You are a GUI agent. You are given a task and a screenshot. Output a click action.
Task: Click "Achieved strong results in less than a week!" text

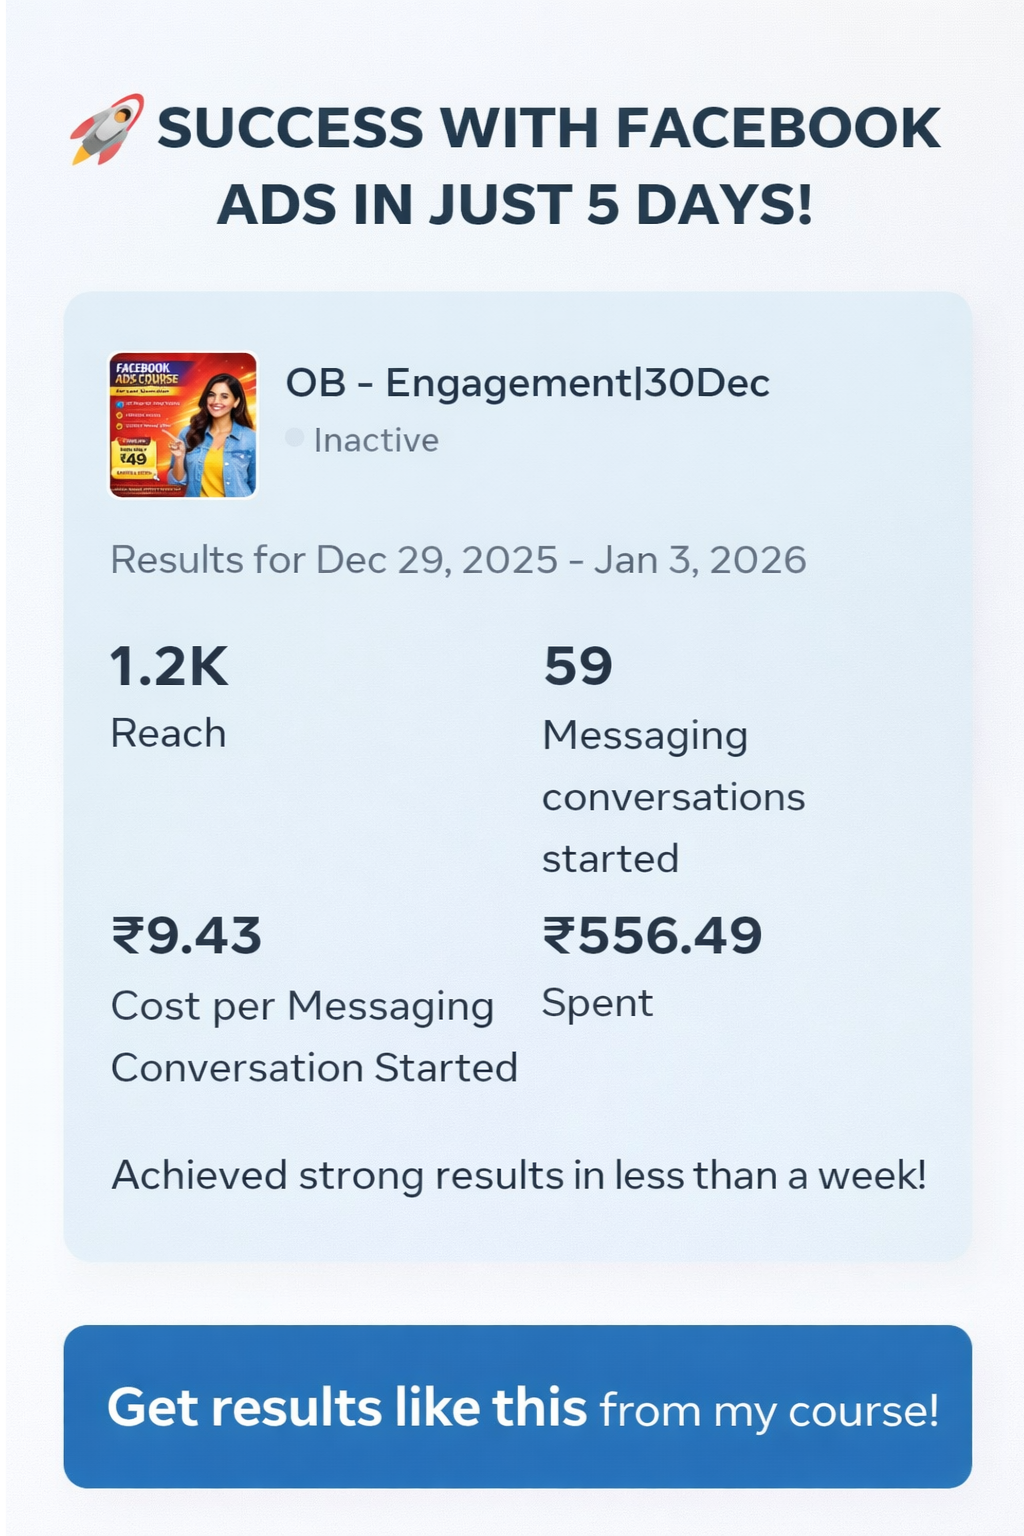point(519,1175)
